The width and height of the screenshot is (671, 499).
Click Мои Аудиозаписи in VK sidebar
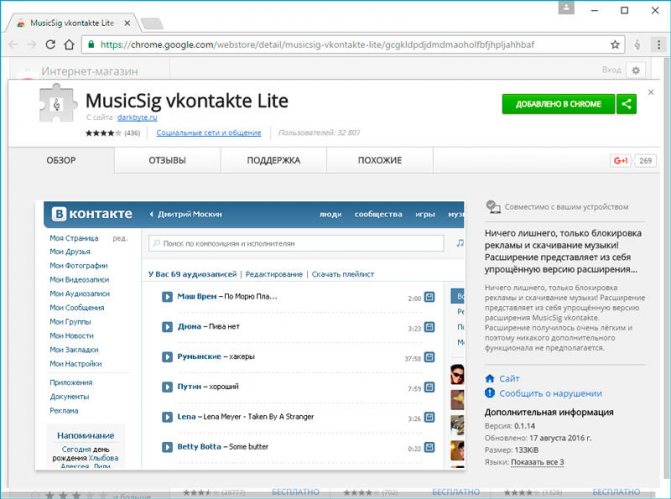80,294
